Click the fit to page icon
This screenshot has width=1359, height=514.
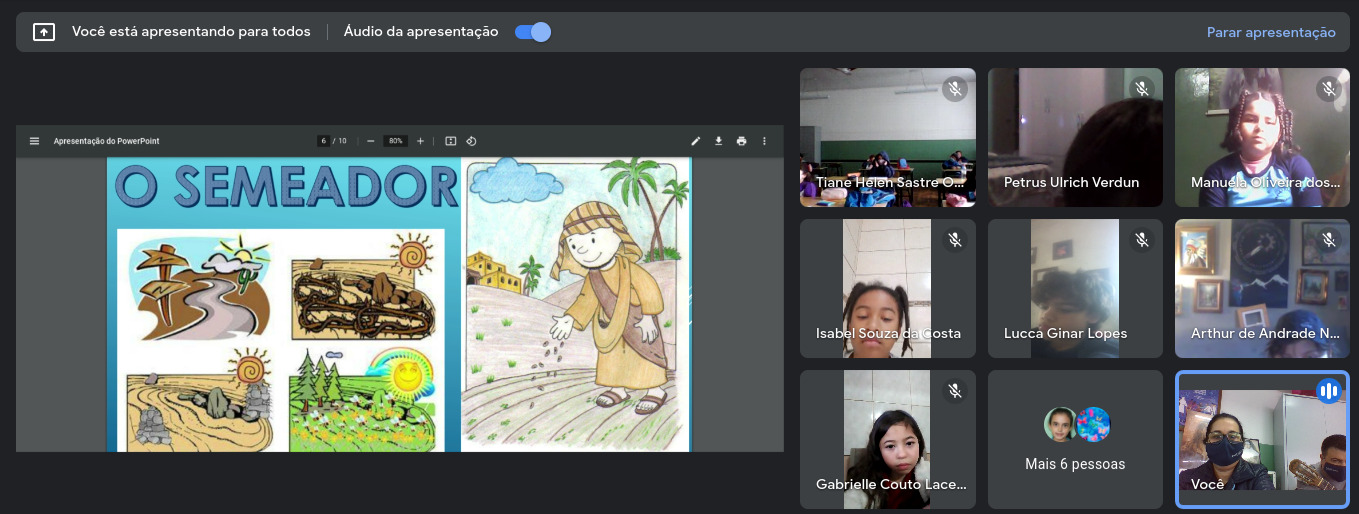pos(450,141)
